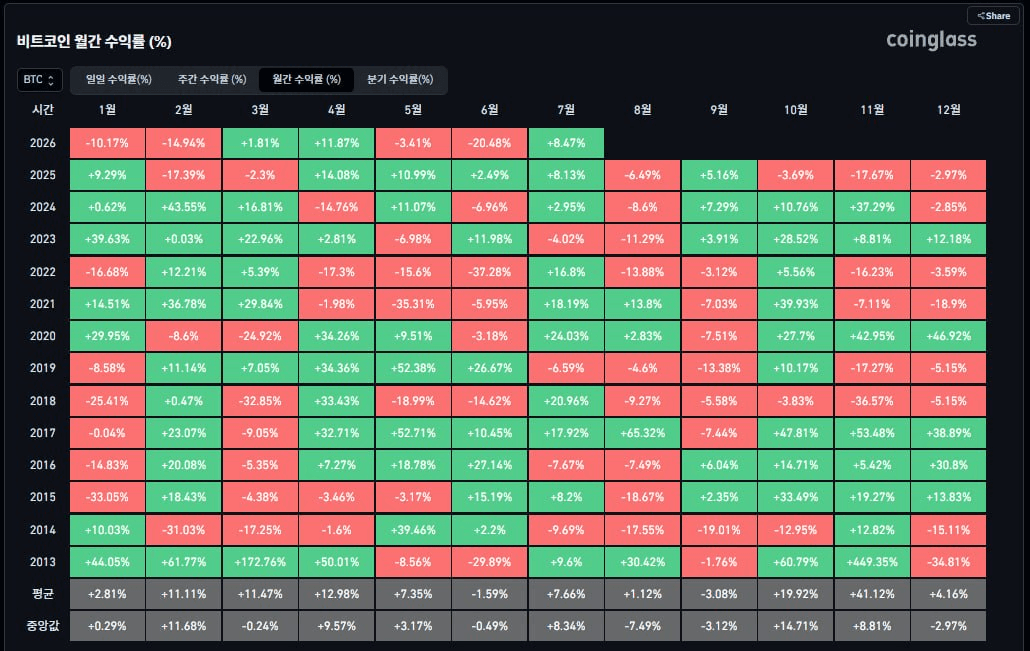The height and width of the screenshot is (651, 1030).
Task: Click the 평균 value +41.12% for November
Action: click(872, 594)
